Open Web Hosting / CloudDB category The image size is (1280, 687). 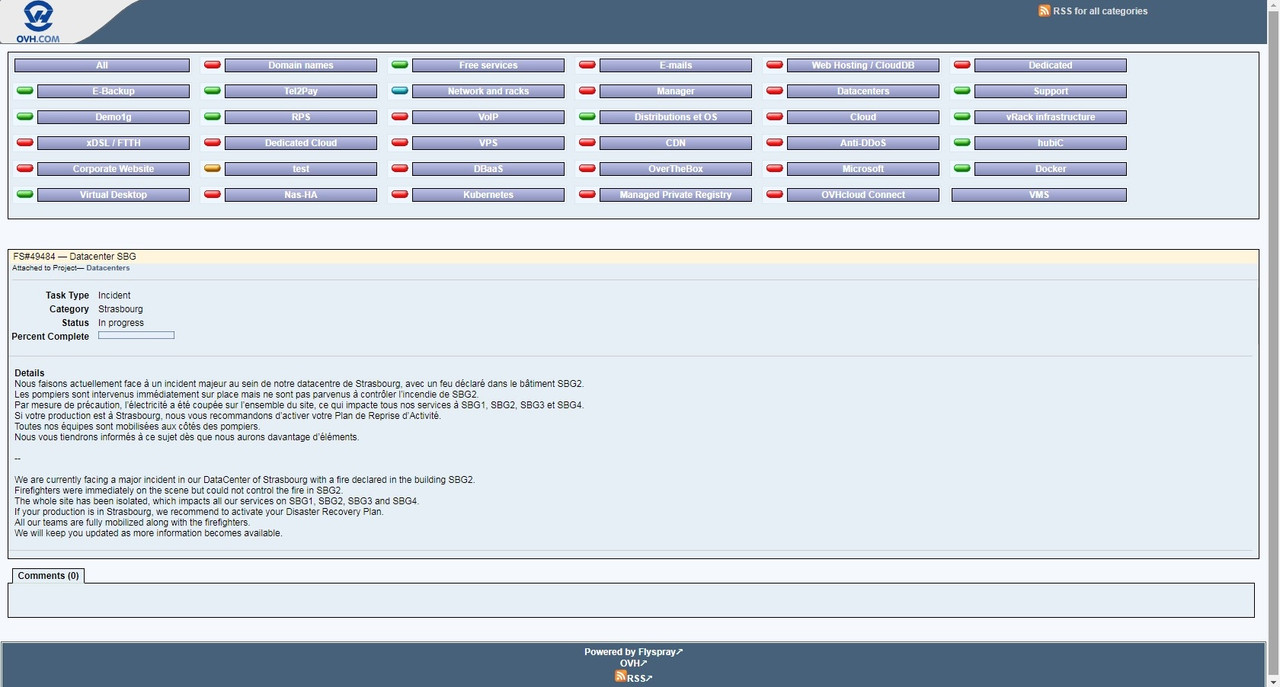(x=863, y=65)
